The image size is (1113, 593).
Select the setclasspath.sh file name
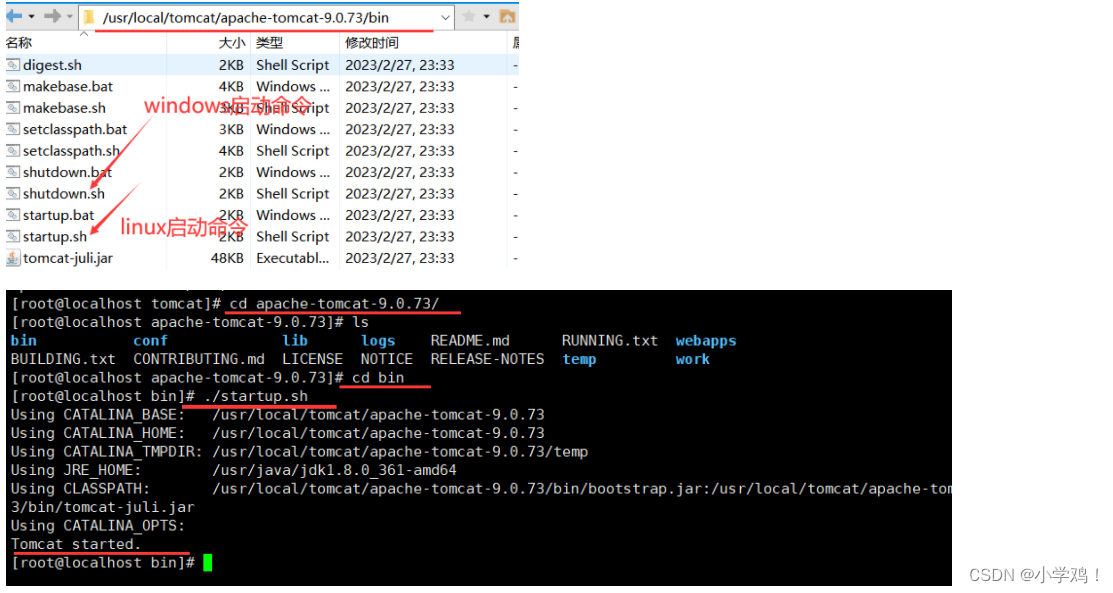[71, 151]
